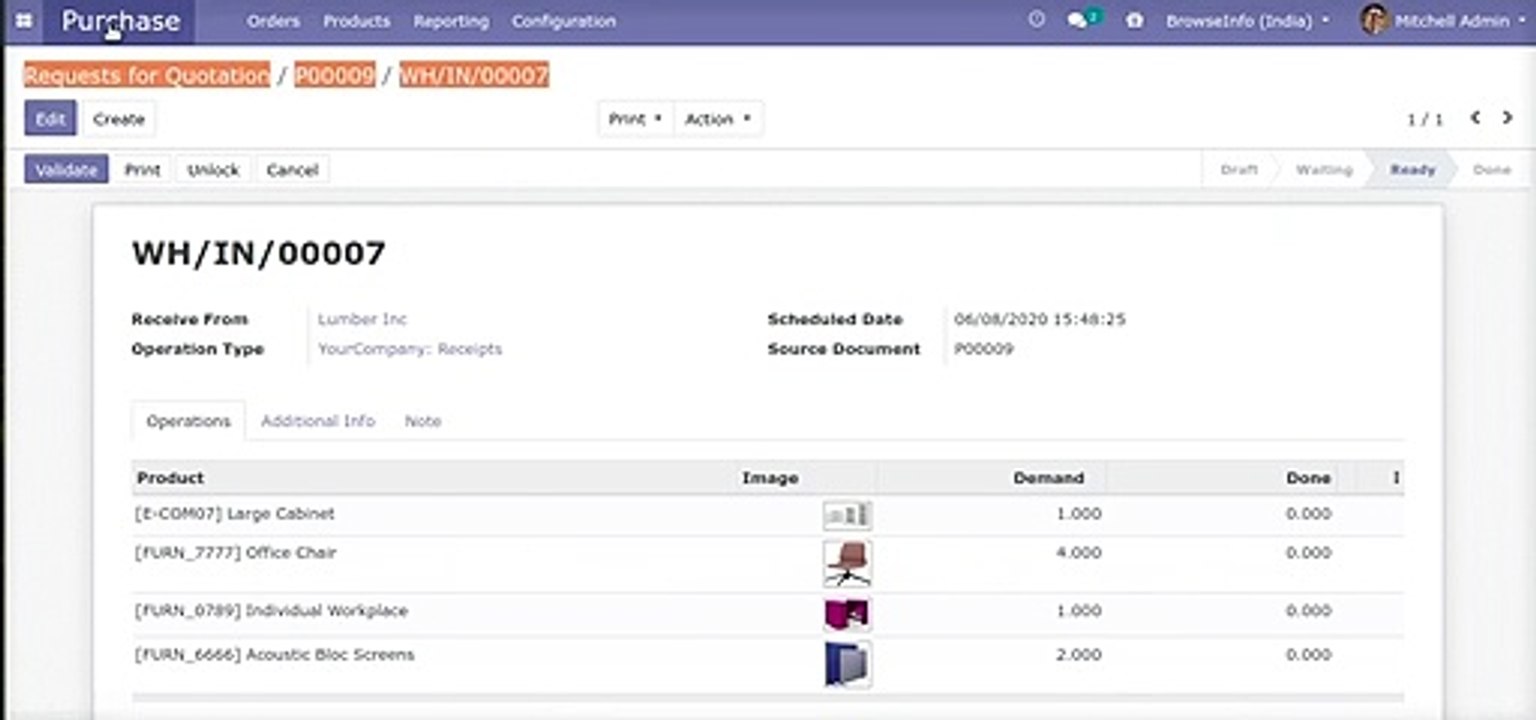Click Acoustic Bloc Screens product image
1536x720 pixels.
pyautogui.click(x=848, y=664)
